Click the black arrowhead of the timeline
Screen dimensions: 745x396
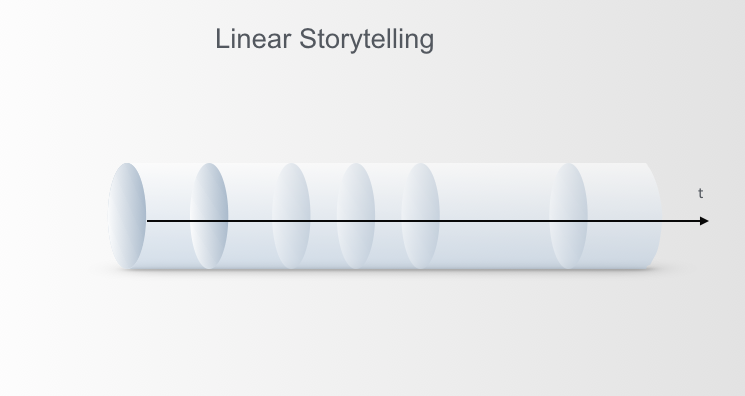[704, 221]
